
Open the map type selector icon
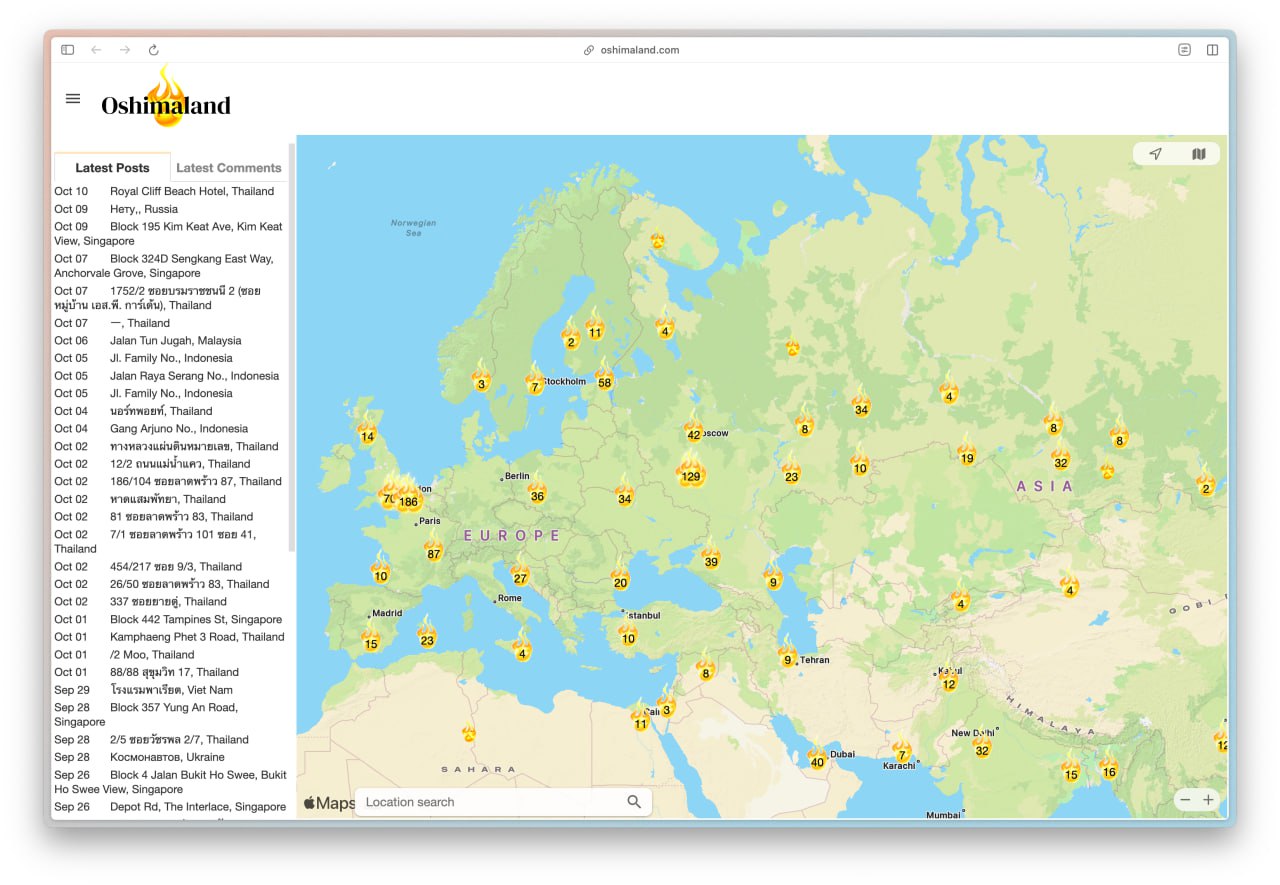[x=1199, y=154]
